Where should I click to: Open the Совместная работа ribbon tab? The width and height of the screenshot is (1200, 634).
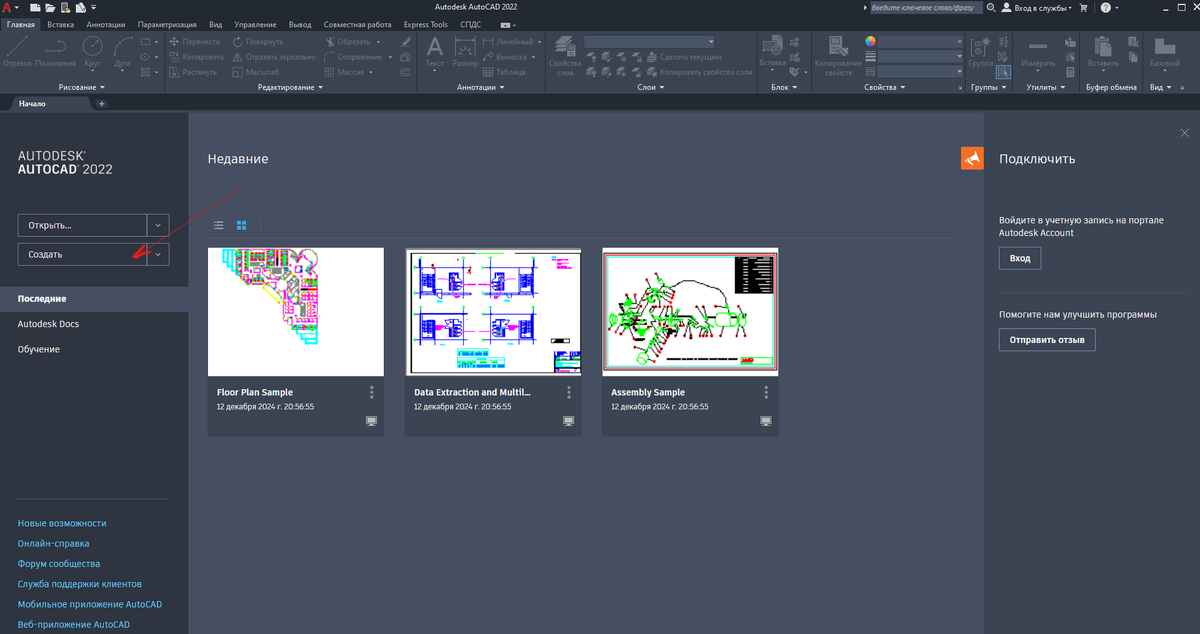[x=357, y=23]
